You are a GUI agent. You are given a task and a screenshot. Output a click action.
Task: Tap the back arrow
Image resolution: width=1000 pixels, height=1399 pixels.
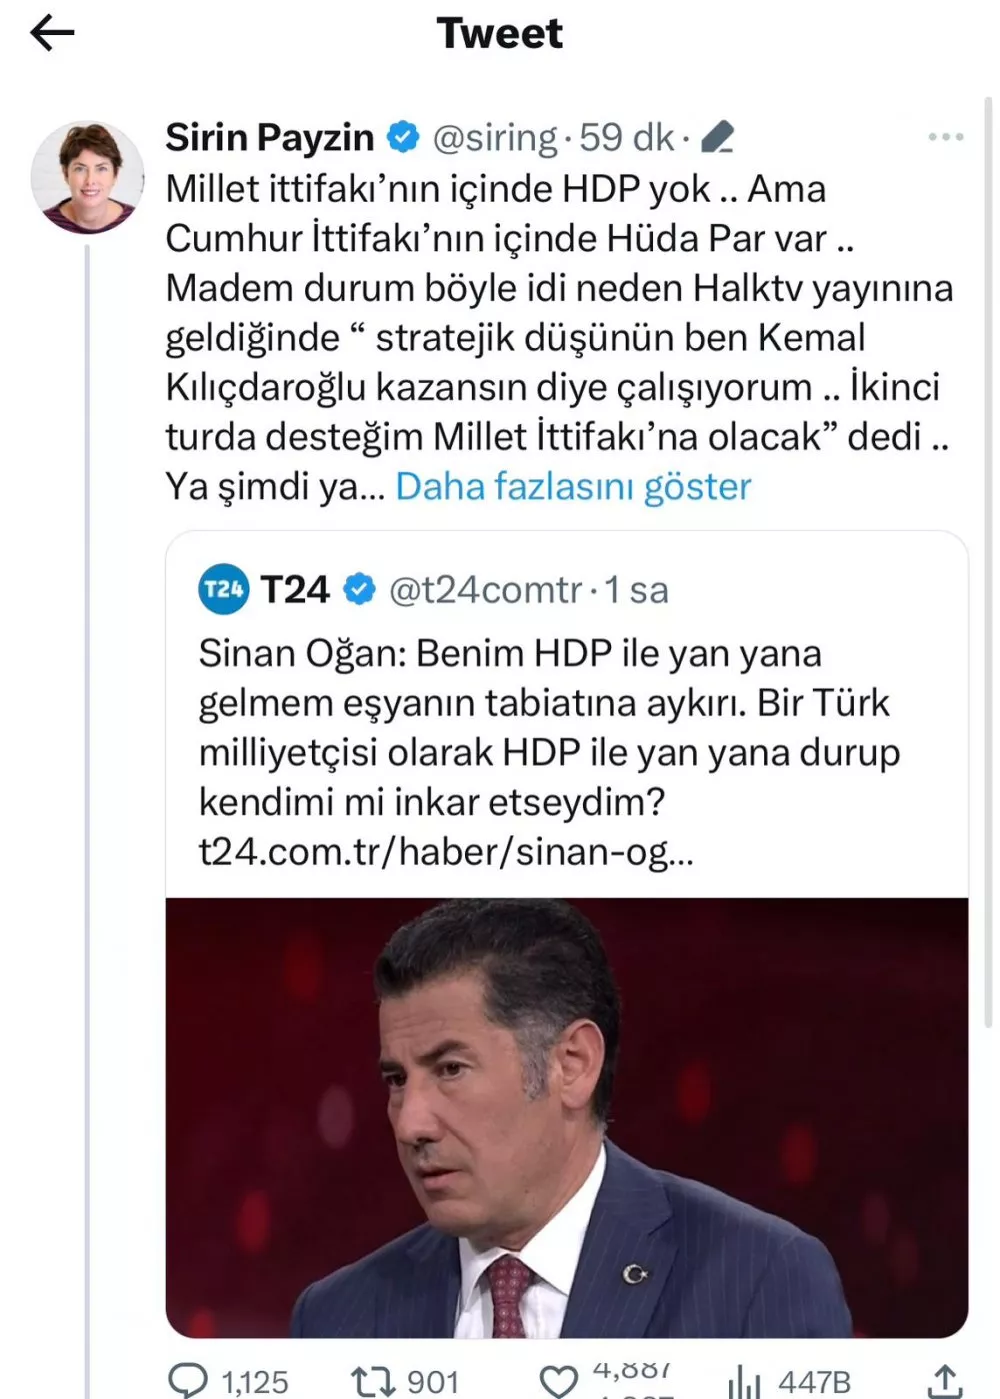(x=52, y=33)
